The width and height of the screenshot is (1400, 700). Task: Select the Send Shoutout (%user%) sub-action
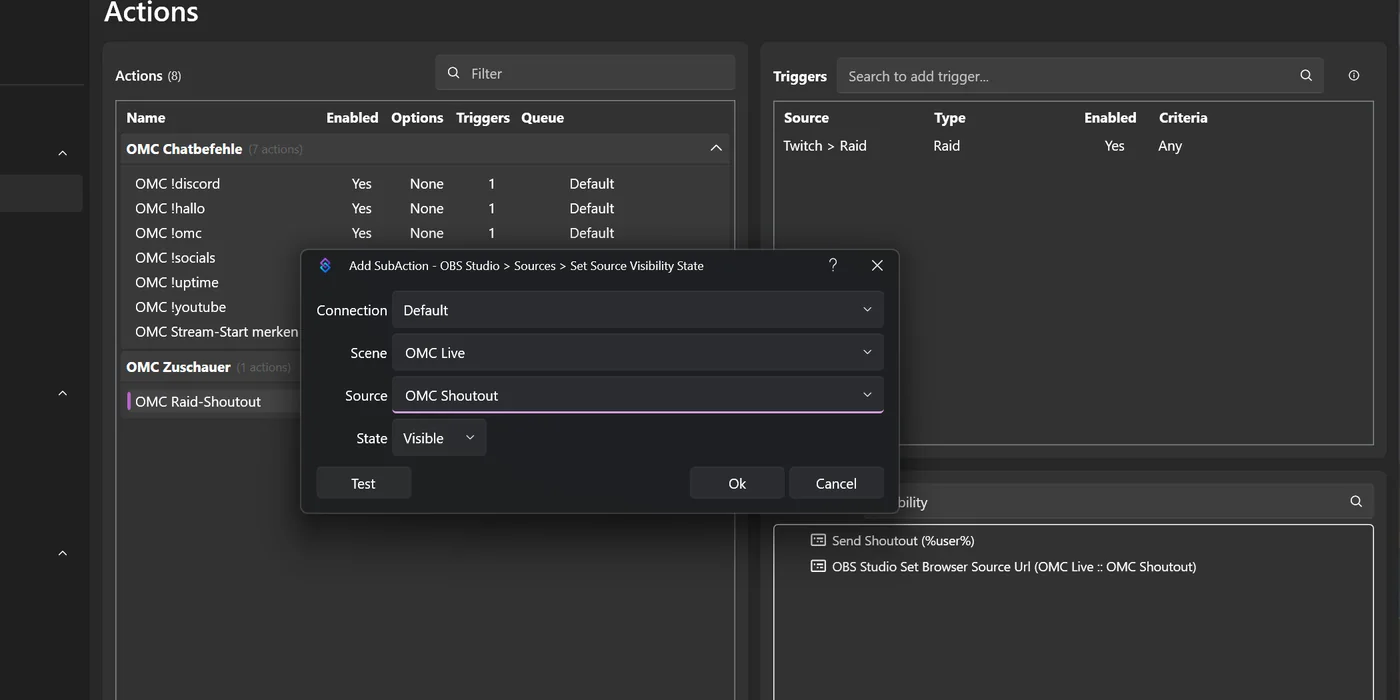[903, 540]
